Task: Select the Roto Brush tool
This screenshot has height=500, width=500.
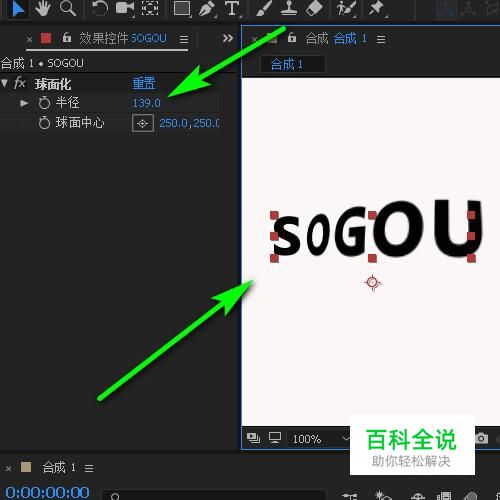Action: (345, 8)
